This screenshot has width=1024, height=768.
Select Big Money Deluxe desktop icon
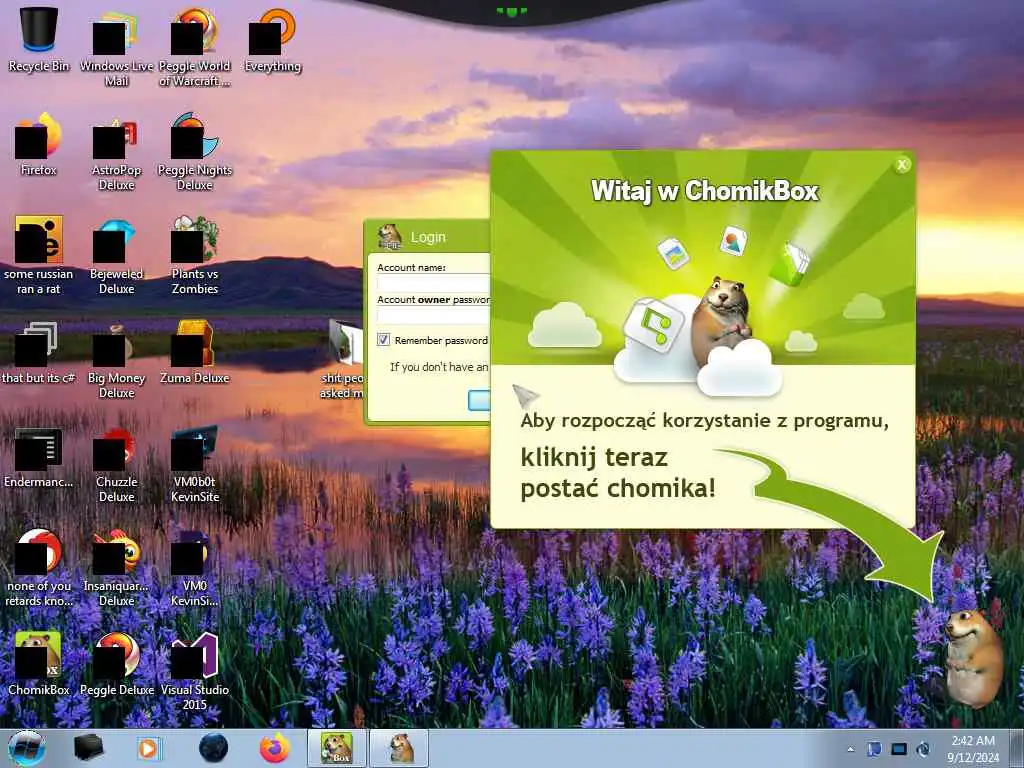pos(116,359)
